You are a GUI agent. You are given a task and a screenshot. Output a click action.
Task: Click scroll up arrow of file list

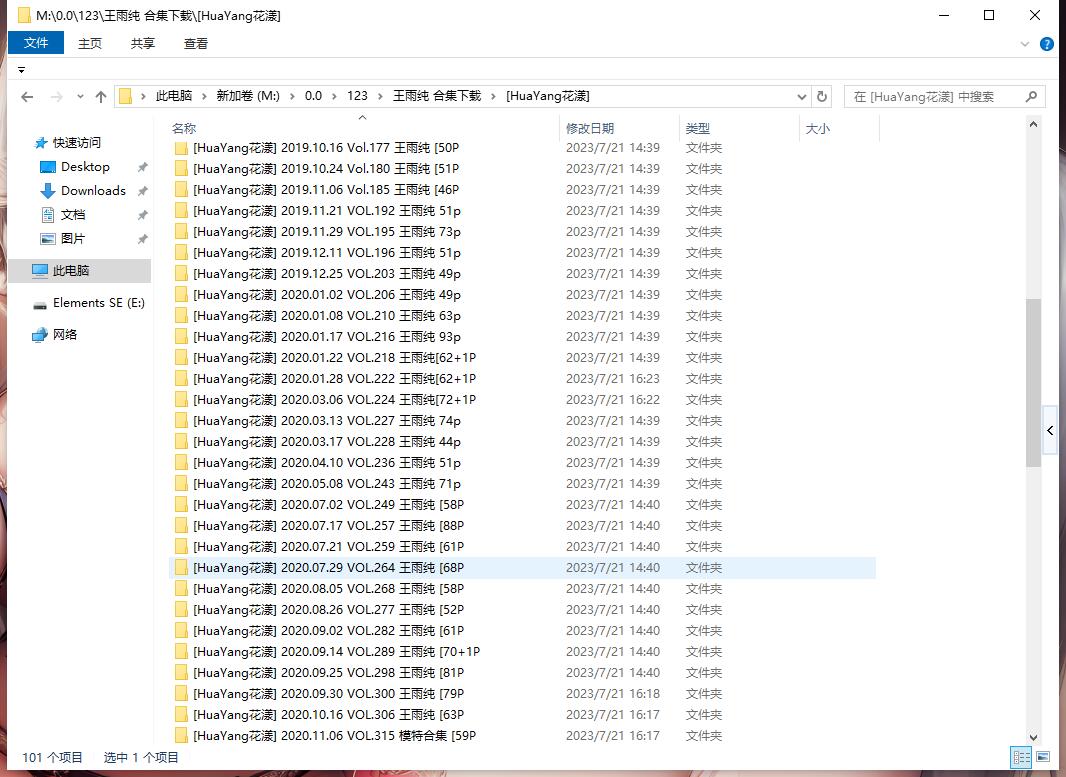click(x=1033, y=124)
